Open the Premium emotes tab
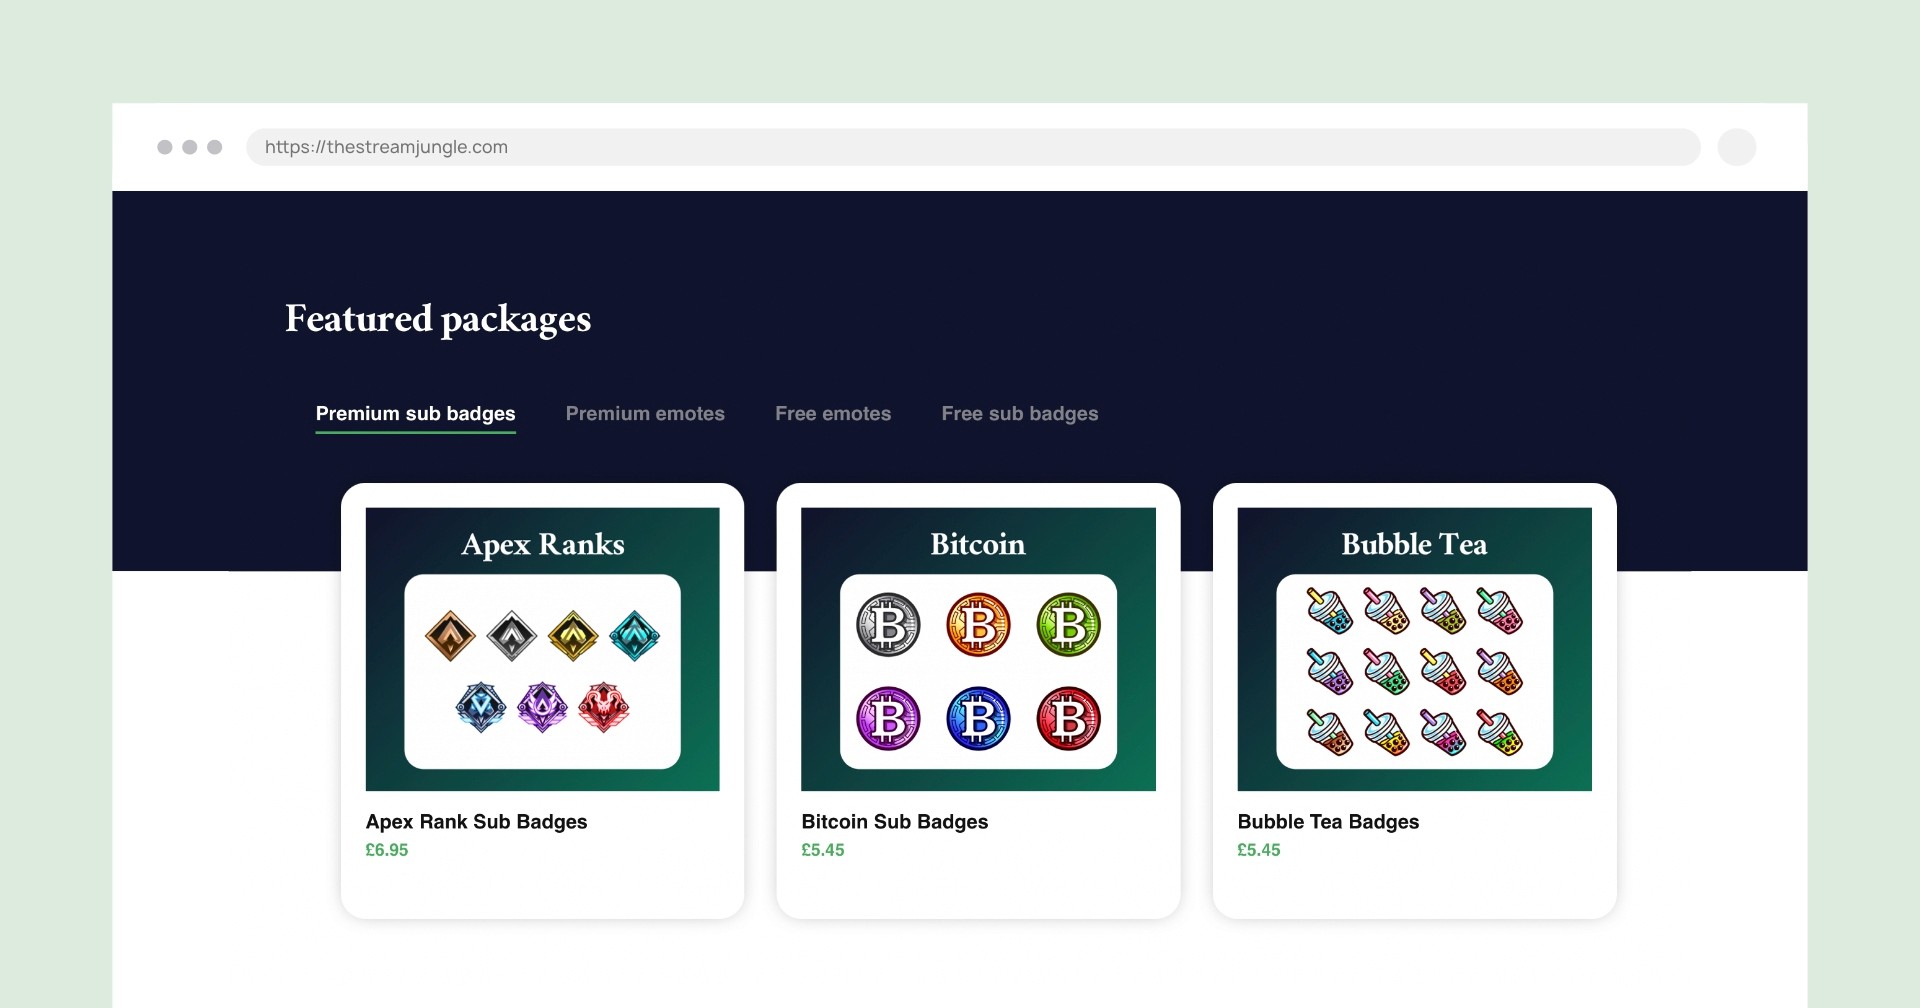 [x=645, y=414]
